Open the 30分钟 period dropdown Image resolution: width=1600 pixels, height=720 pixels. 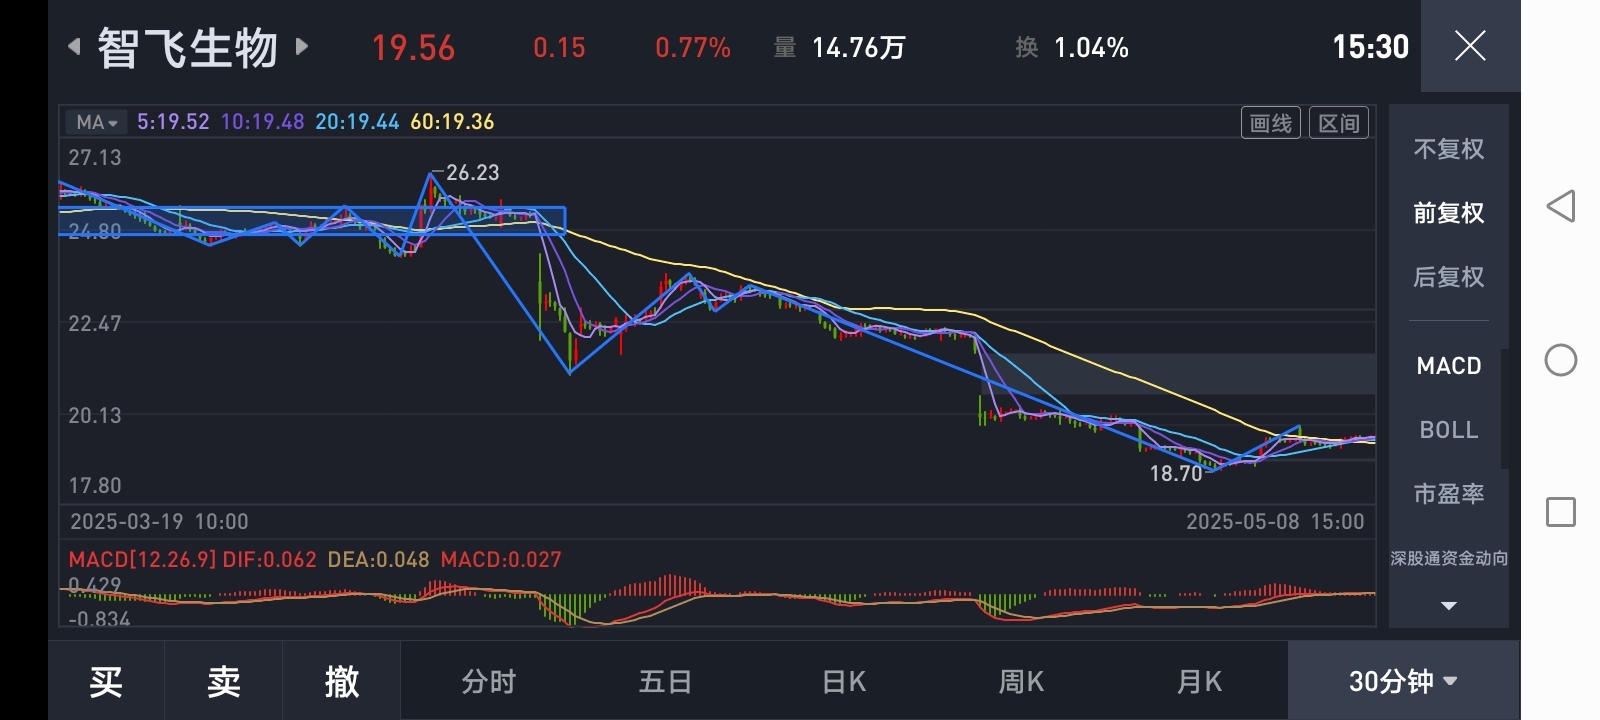click(1403, 681)
